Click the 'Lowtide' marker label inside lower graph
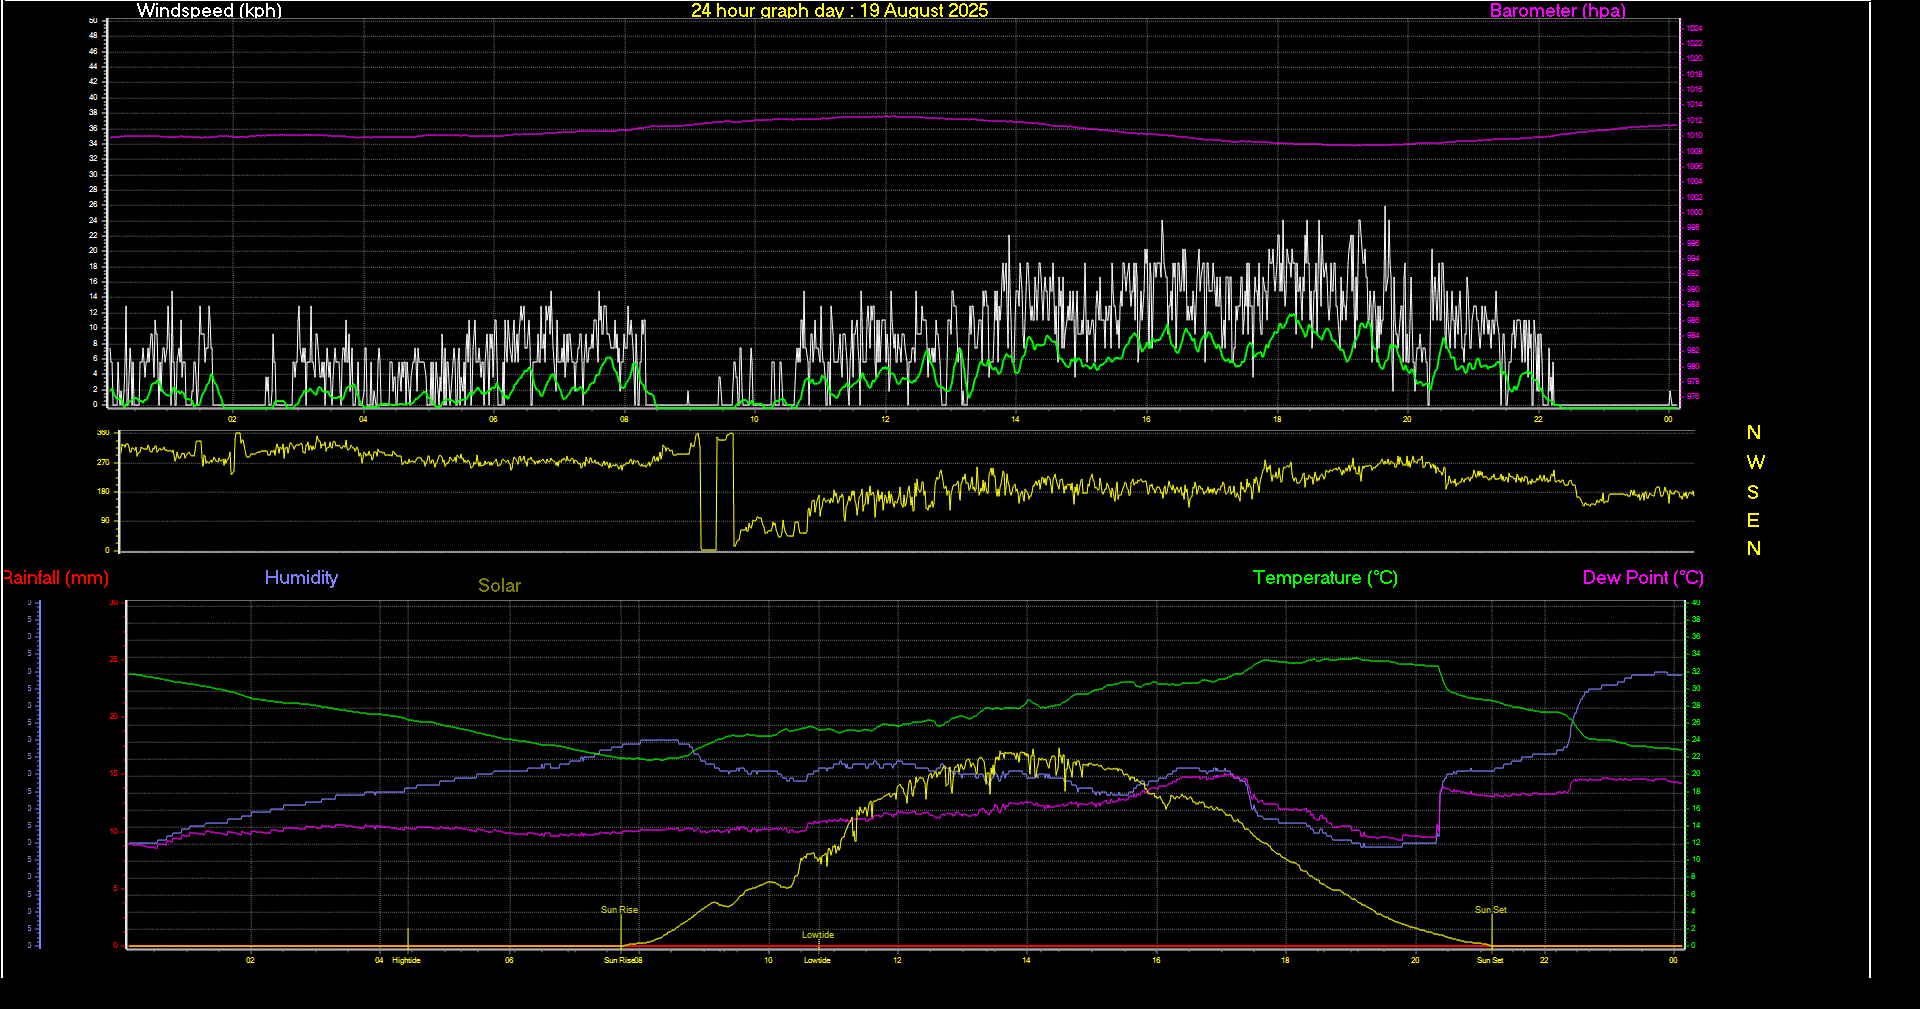 (x=817, y=935)
